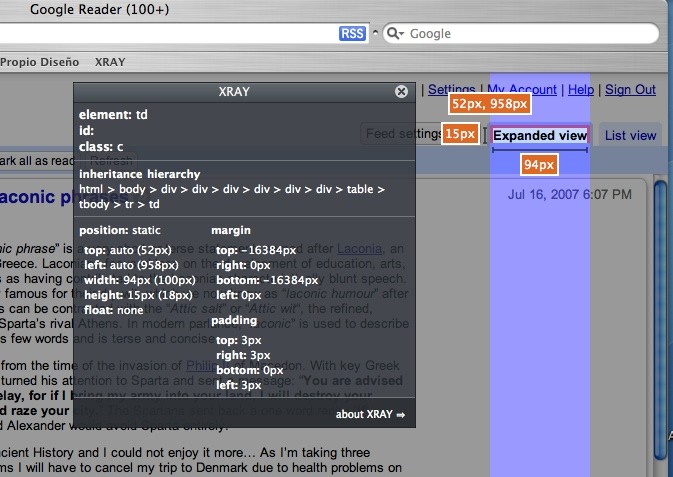Open the XRAY bookmark

tap(110, 62)
